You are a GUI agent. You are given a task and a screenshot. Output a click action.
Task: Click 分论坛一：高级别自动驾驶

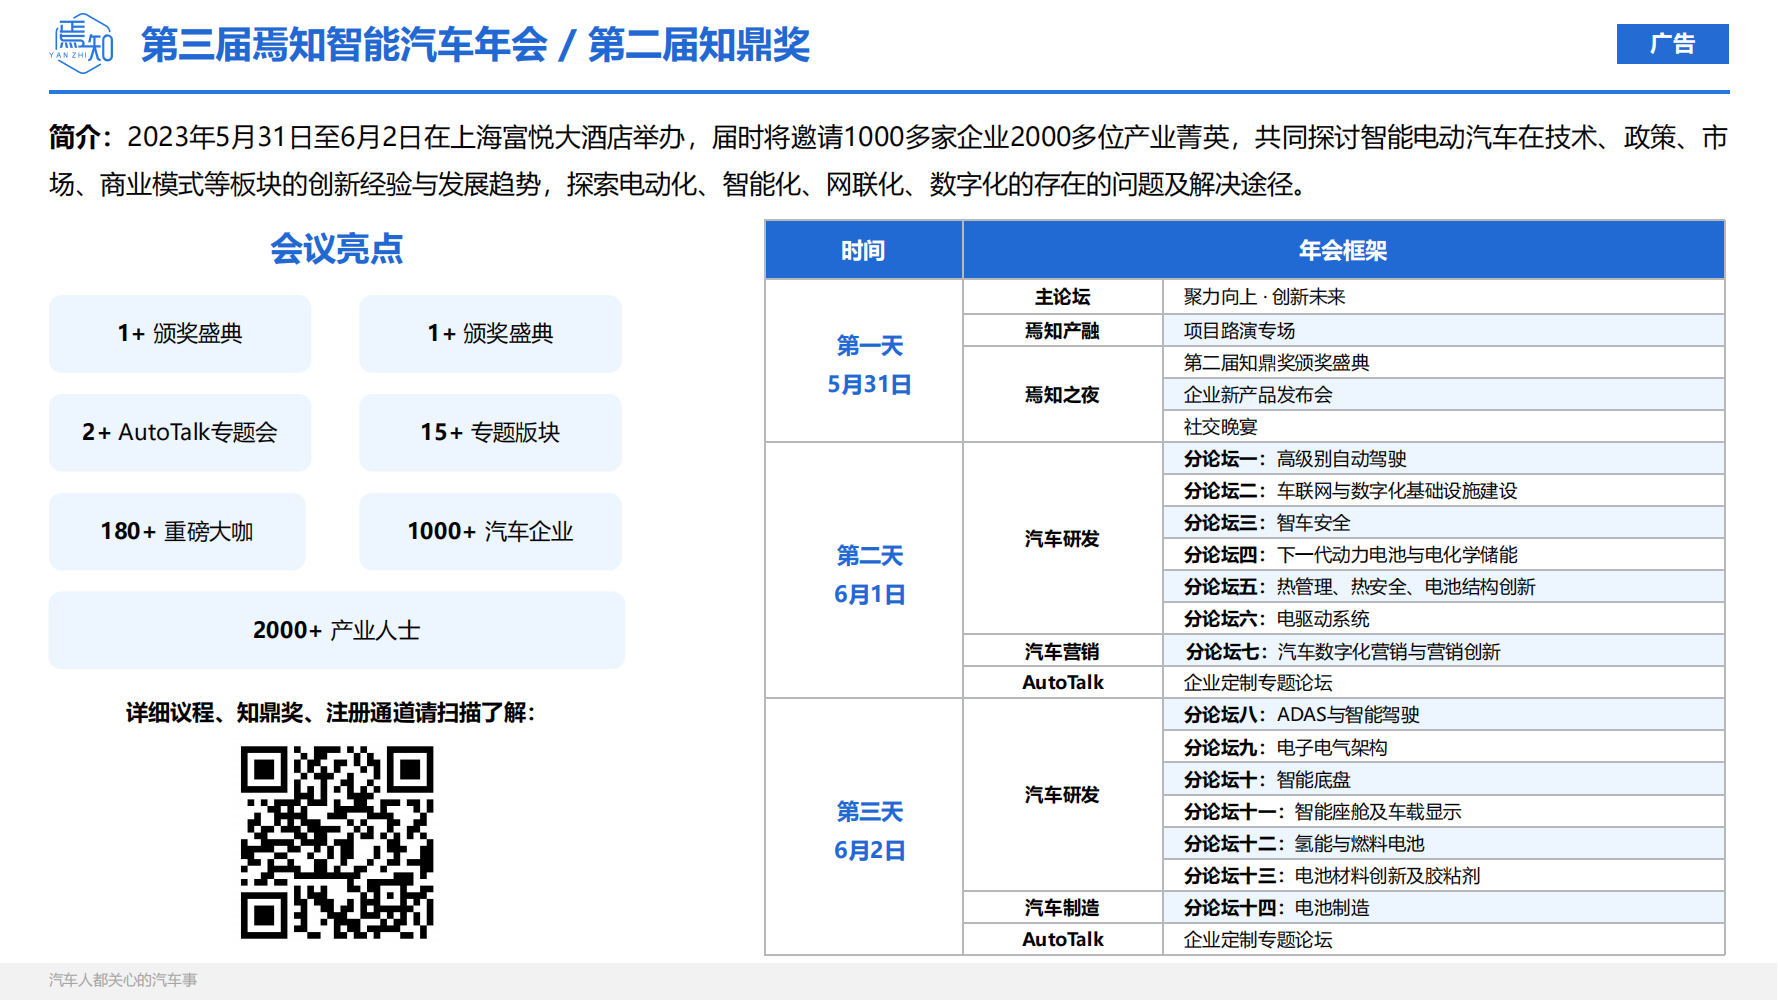pyautogui.click(x=1444, y=458)
